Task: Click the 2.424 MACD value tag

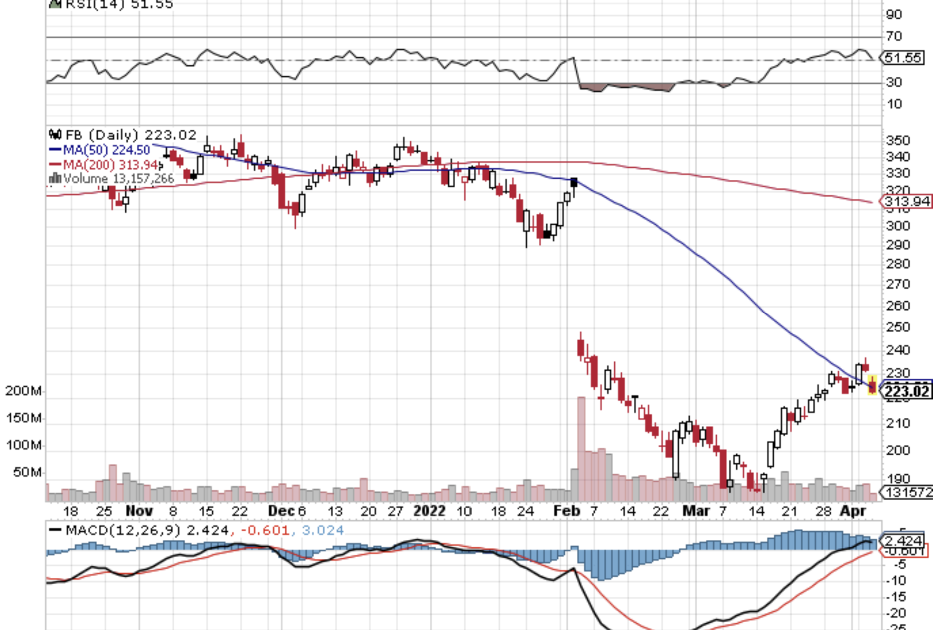Action: [906, 540]
